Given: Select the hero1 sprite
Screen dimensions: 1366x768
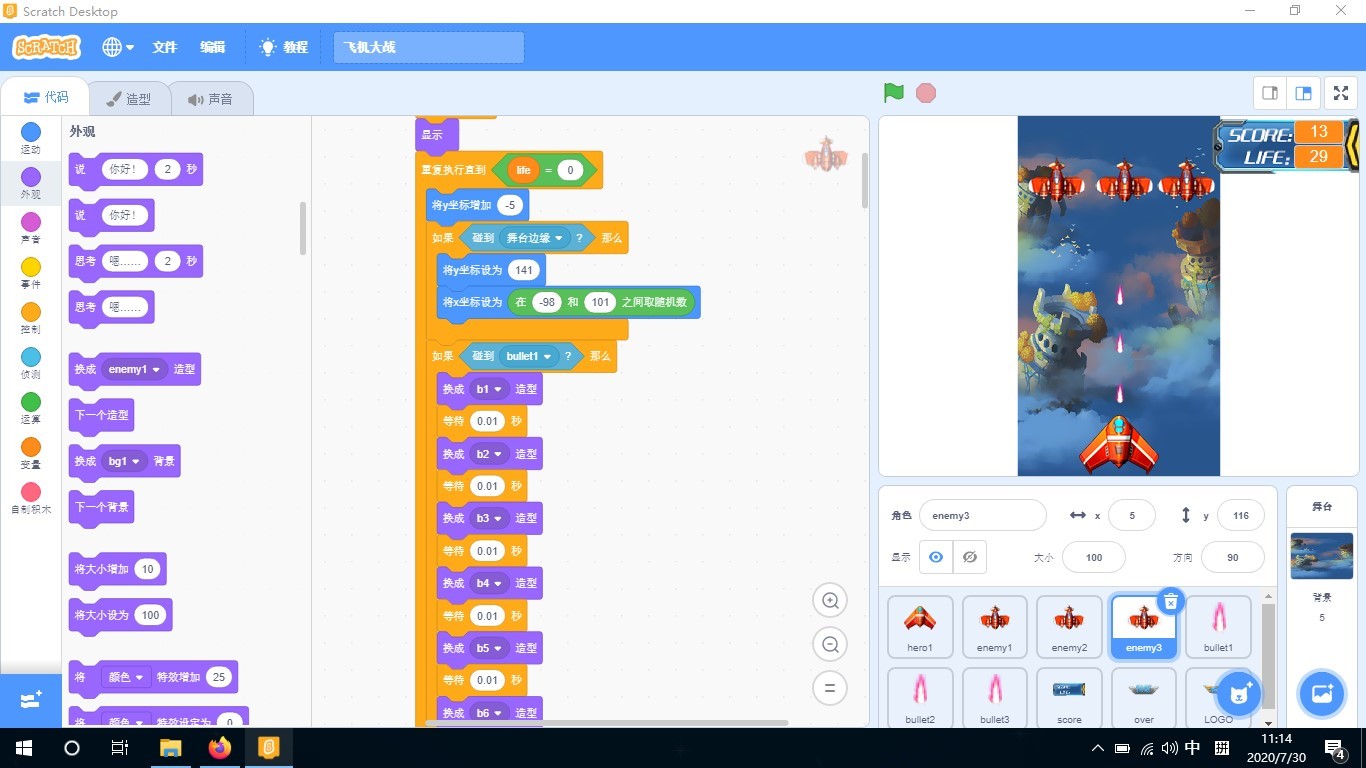Looking at the screenshot, I should [x=920, y=627].
